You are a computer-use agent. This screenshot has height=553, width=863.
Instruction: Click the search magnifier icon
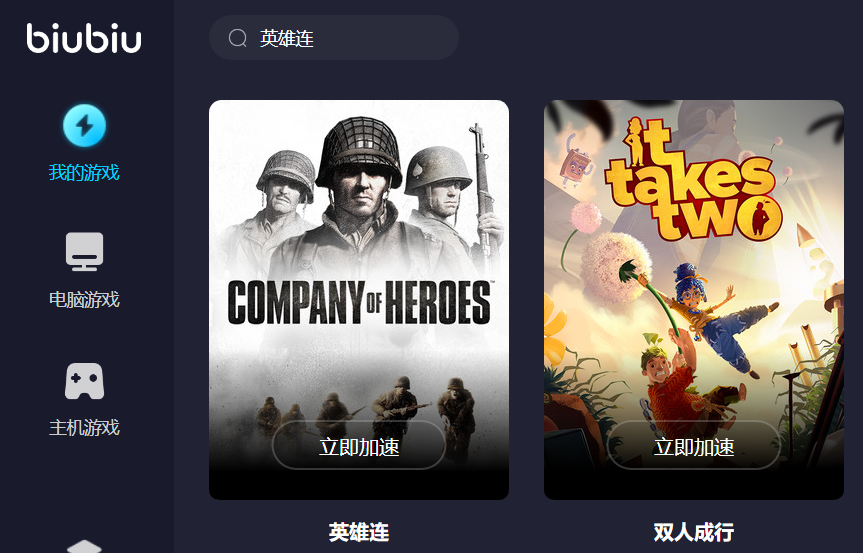click(x=238, y=38)
